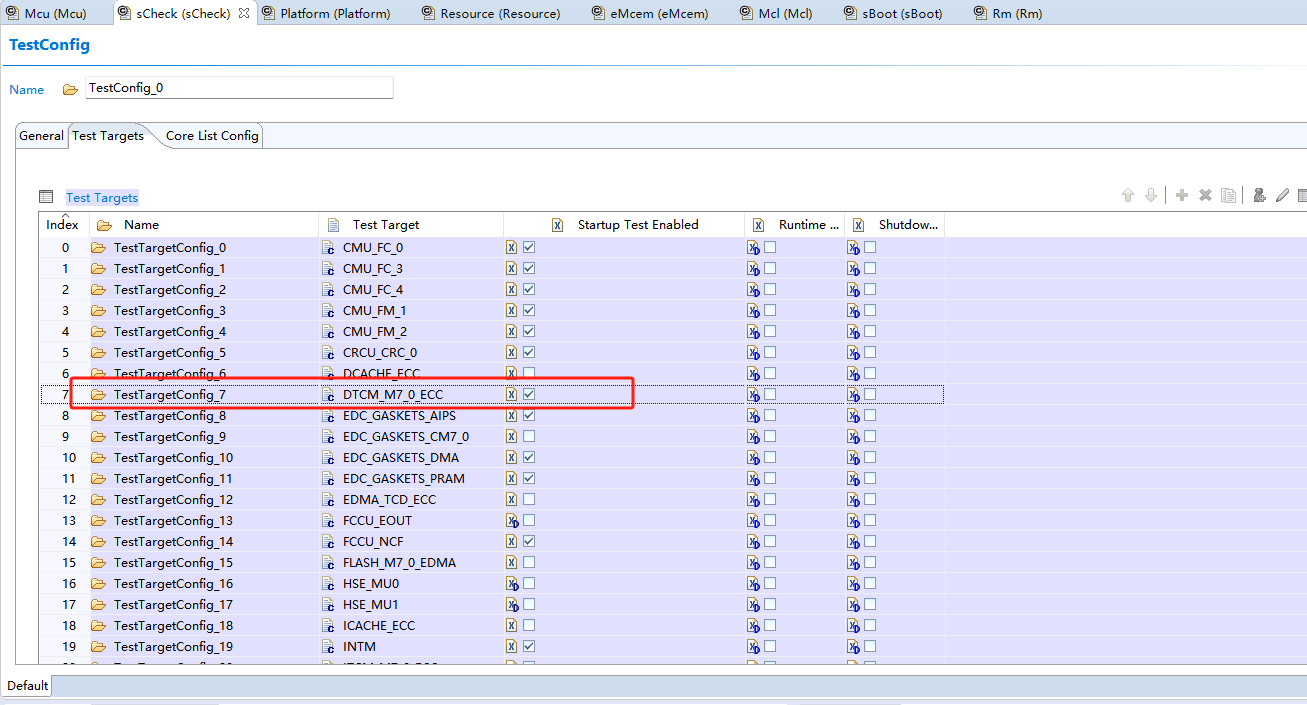This screenshot has width=1307, height=705.
Task: Click the folder icon in Name column header
Action: (104, 225)
